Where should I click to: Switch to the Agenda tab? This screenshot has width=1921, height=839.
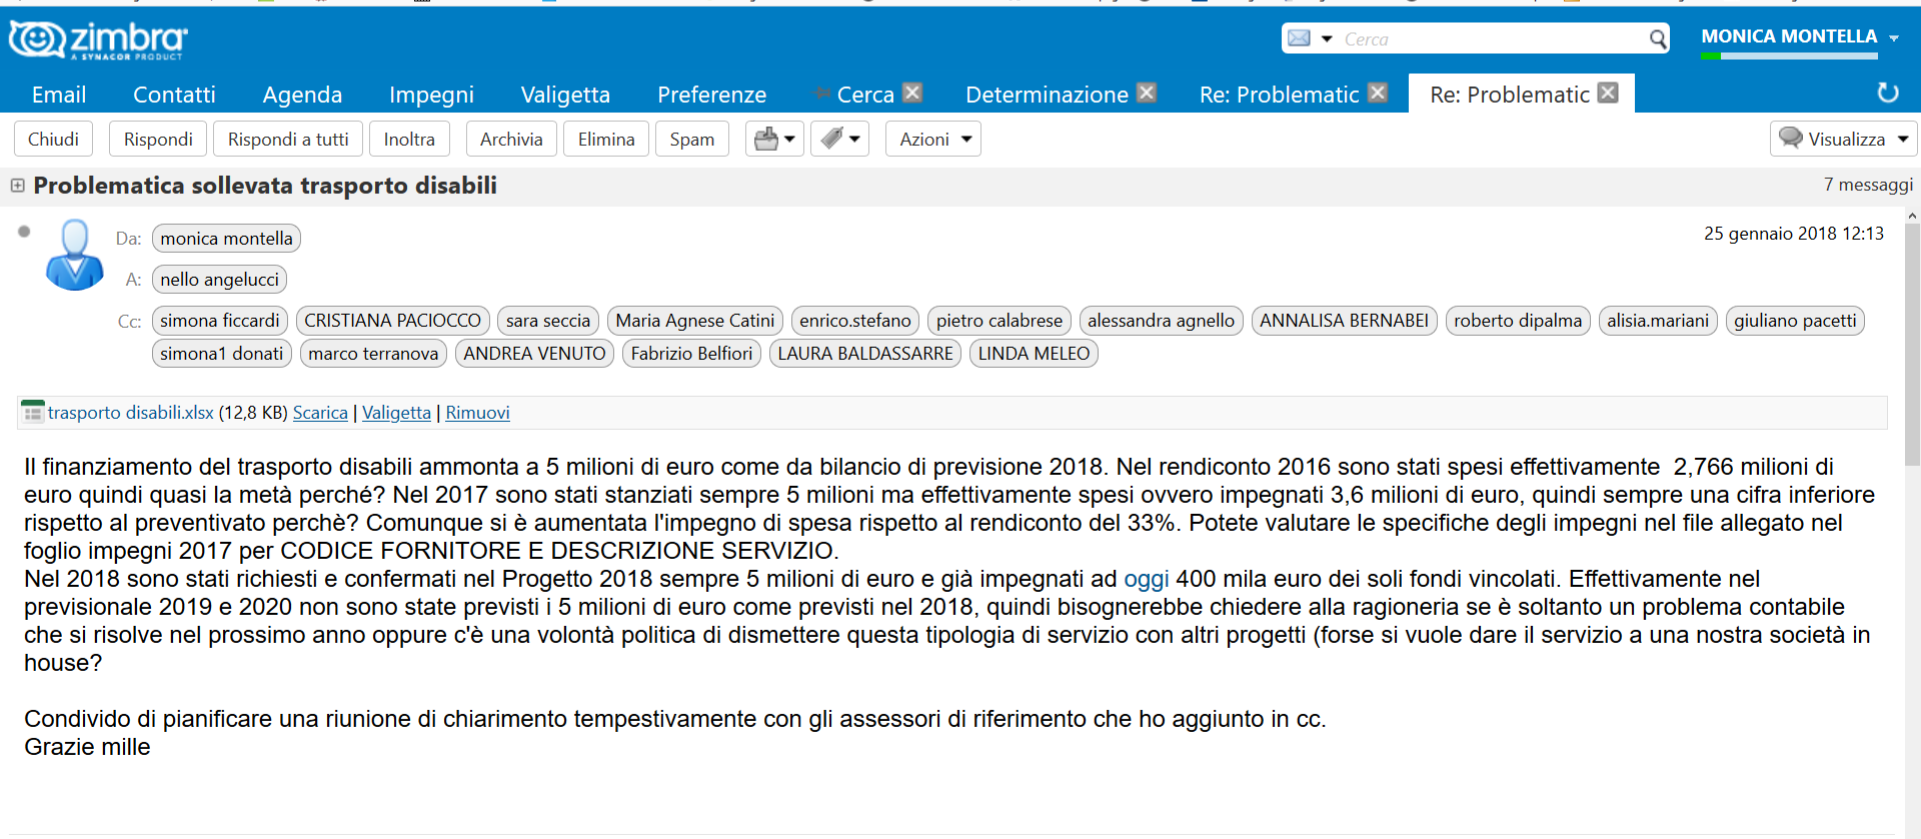302,94
